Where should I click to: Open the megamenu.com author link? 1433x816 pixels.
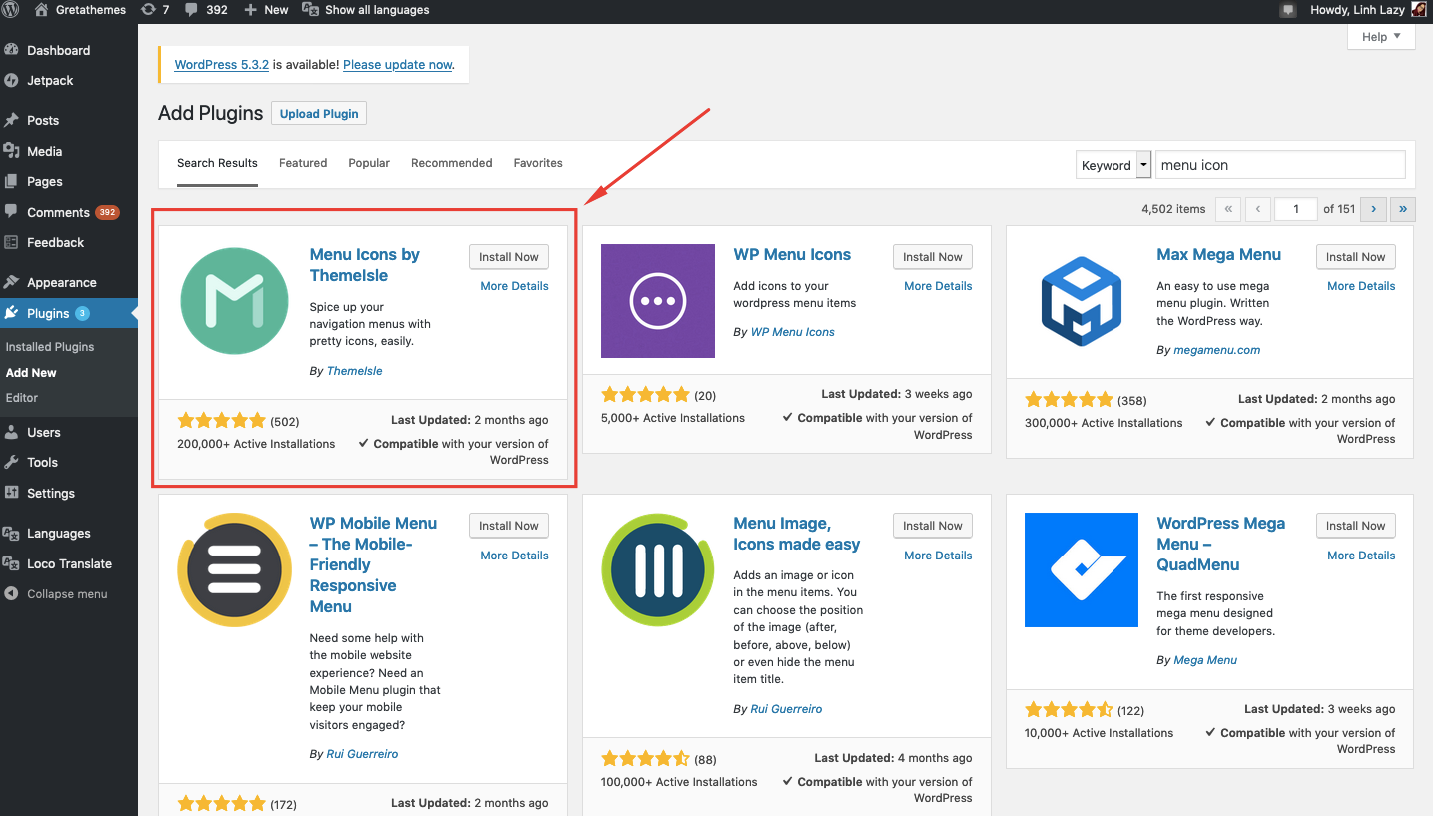tap(1216, 350)
